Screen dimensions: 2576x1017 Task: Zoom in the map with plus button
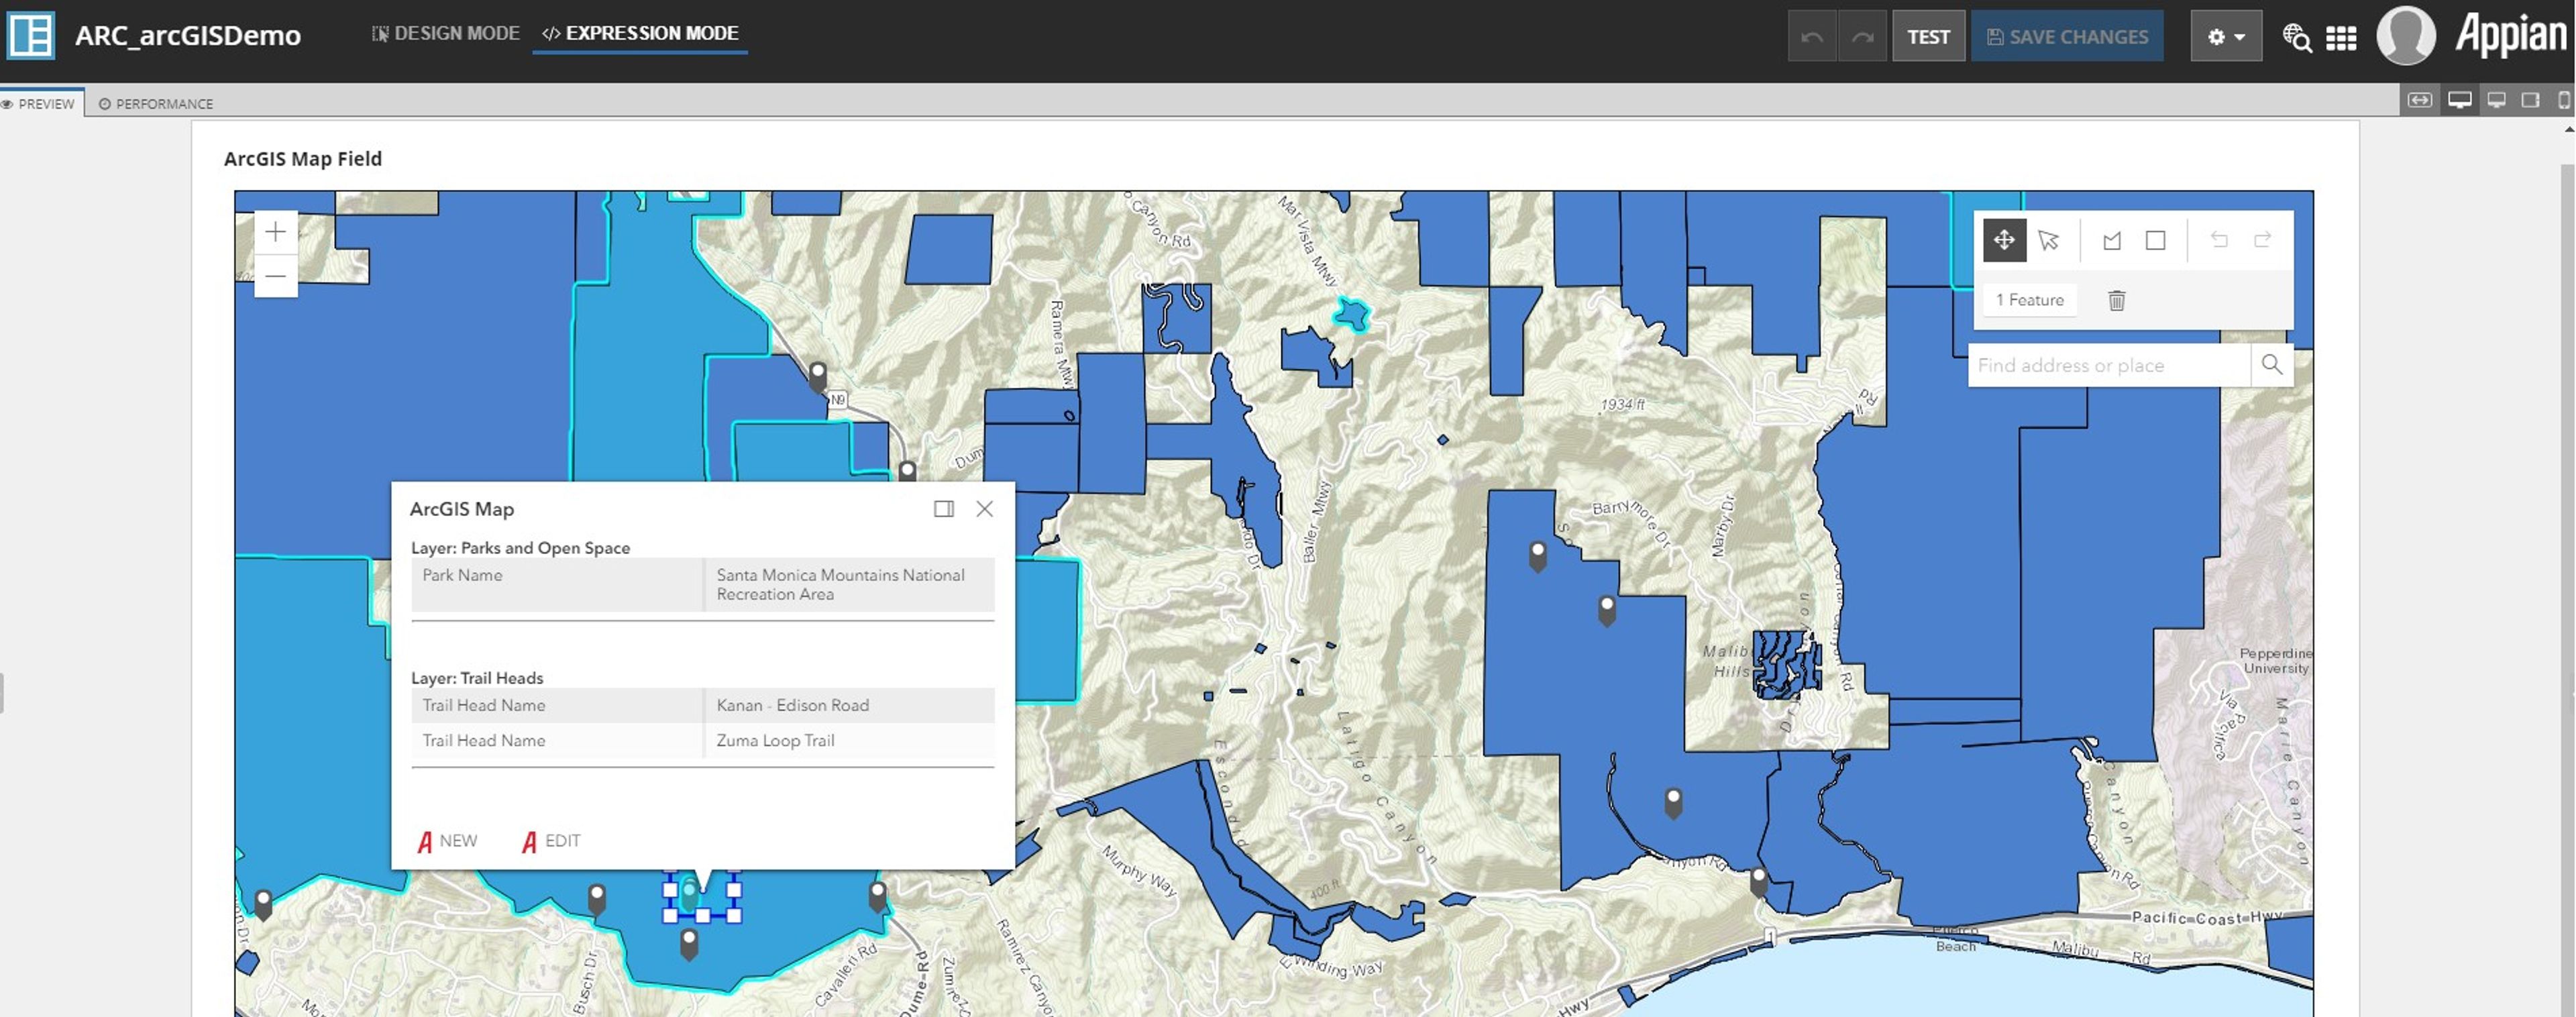pyautogui.click(x=275, y=232)
